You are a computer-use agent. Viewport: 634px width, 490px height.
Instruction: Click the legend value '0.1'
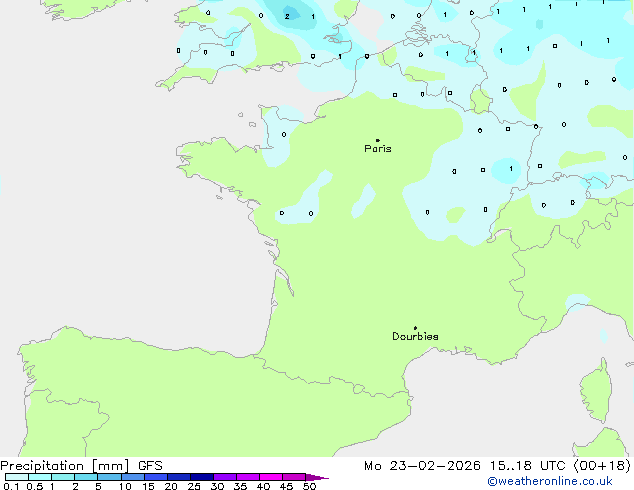tap(11, 486)
